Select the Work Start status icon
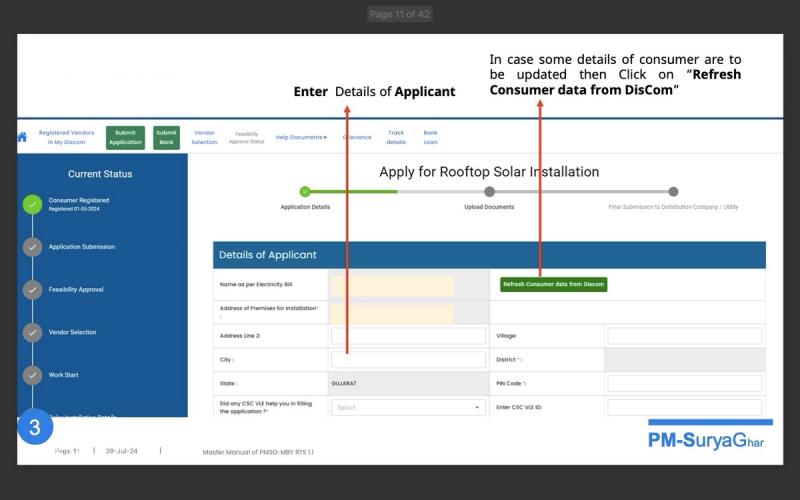 (x=32, y=375)
